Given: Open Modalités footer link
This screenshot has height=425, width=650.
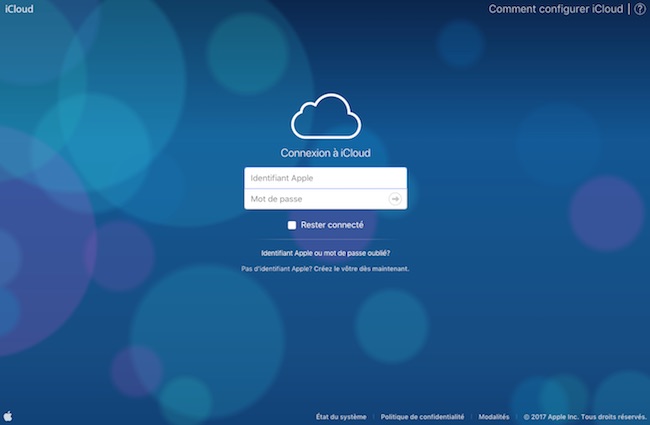Looking at the screenshot, I should click(x=494, y=417).
